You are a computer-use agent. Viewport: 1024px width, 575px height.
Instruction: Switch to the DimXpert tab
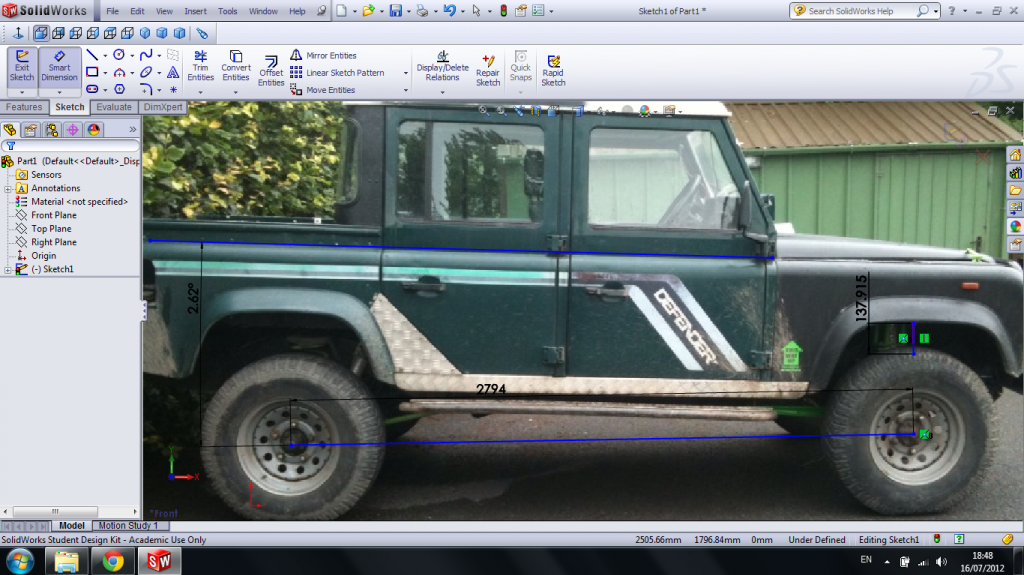[163, 107]
